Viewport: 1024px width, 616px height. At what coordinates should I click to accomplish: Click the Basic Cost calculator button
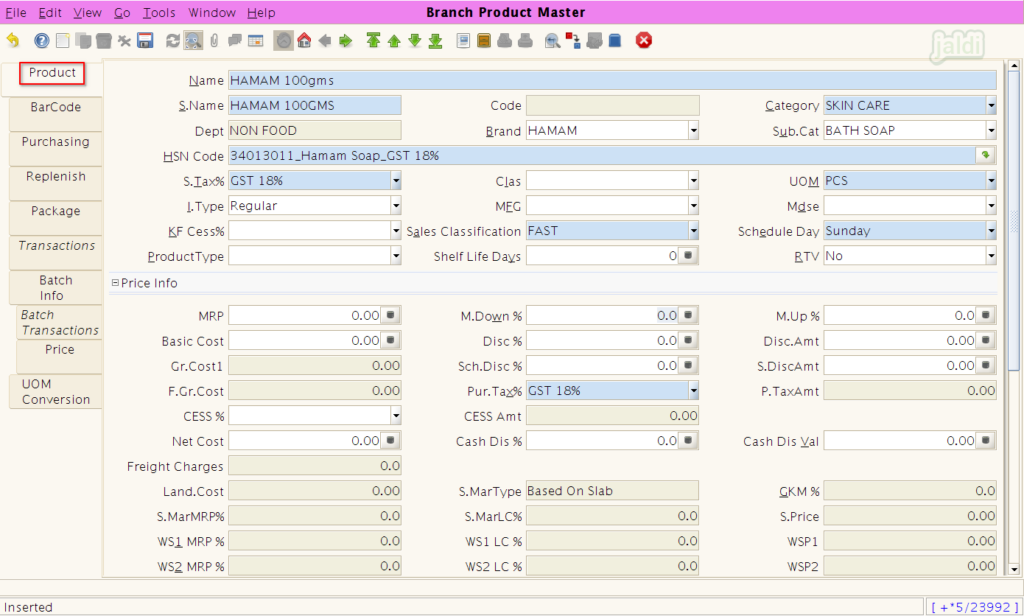click(x=391, y=340)
